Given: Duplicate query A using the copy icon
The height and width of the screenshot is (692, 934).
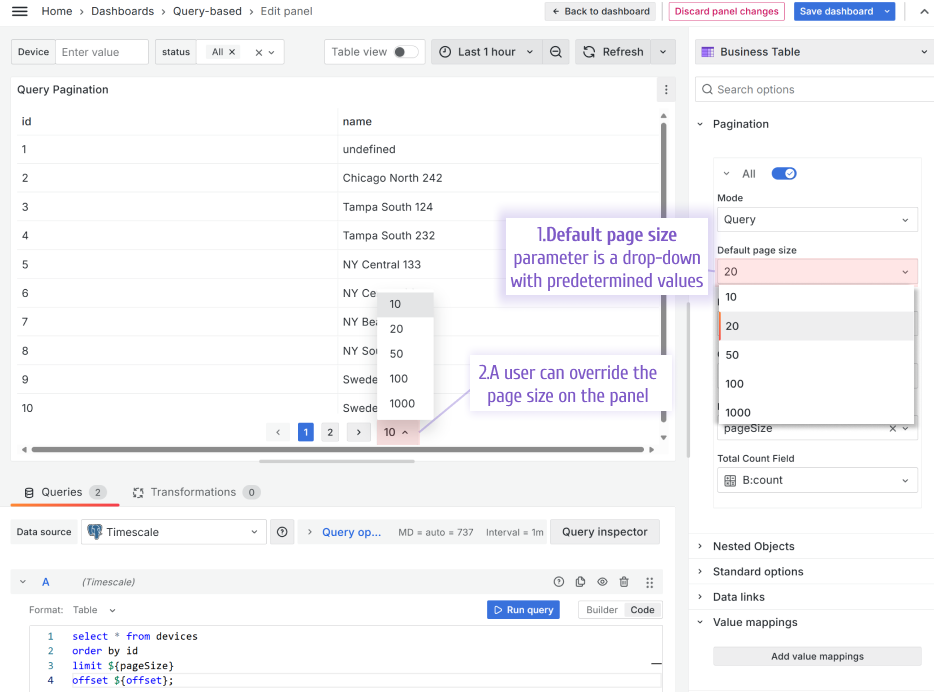Looking at the screenshot, I should pyautogui.click(x=581, y=582).
